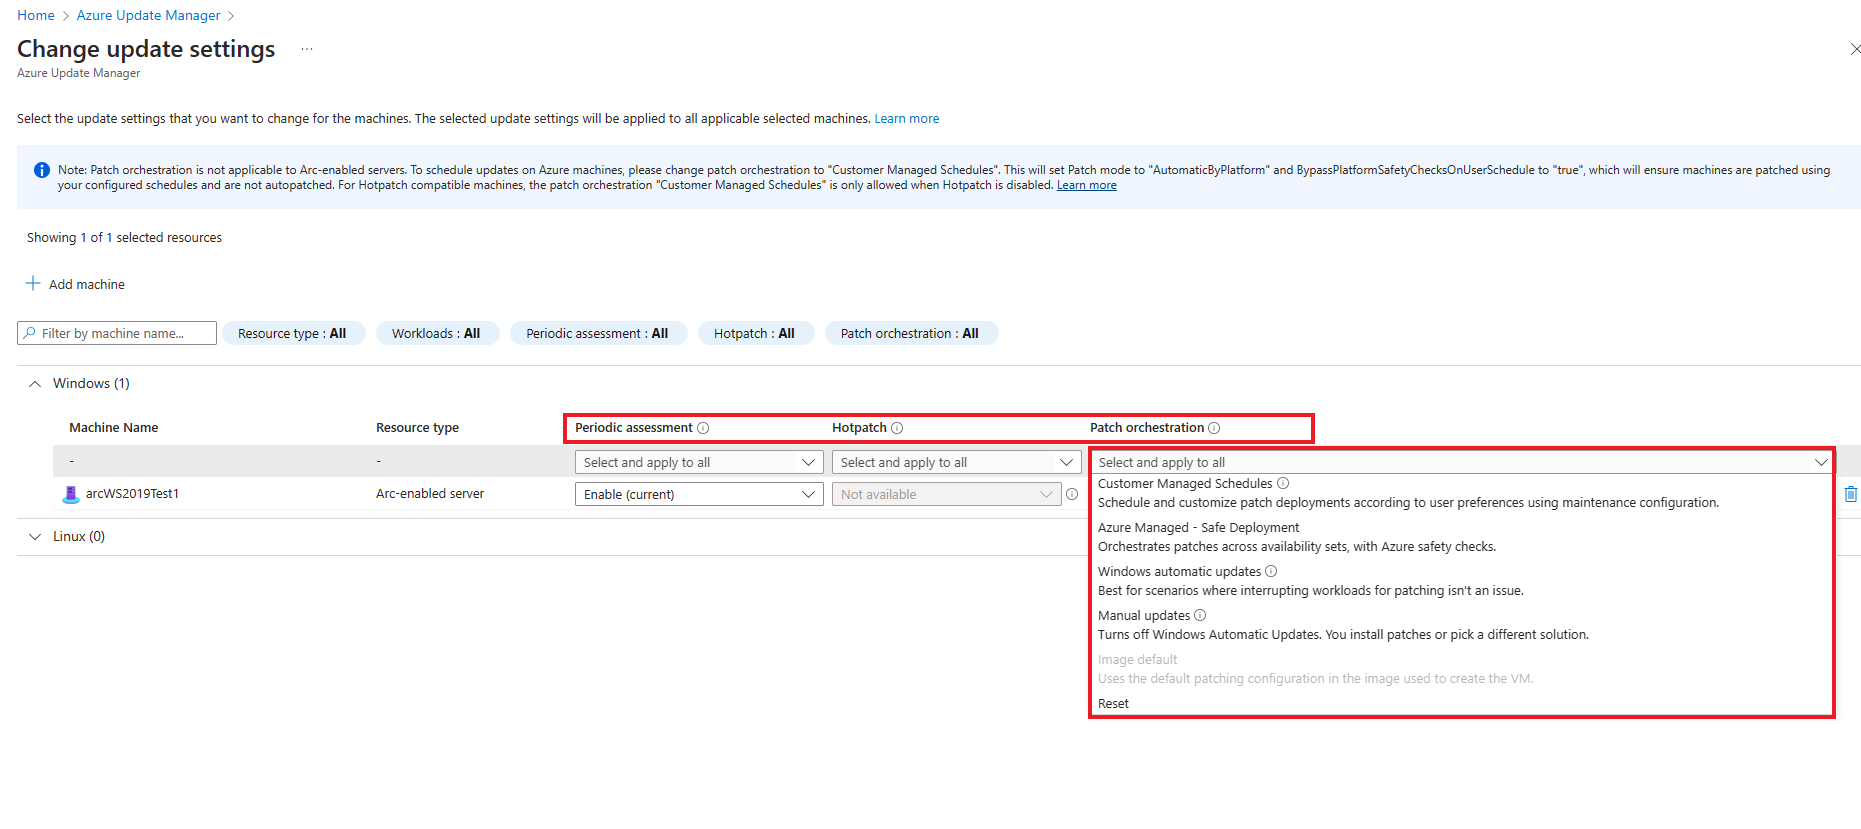1861x829 pixels.
Task: Delete arcWS2019Test1 with the trash icon
Action: pyautogui.click(x=1851, y=494)
